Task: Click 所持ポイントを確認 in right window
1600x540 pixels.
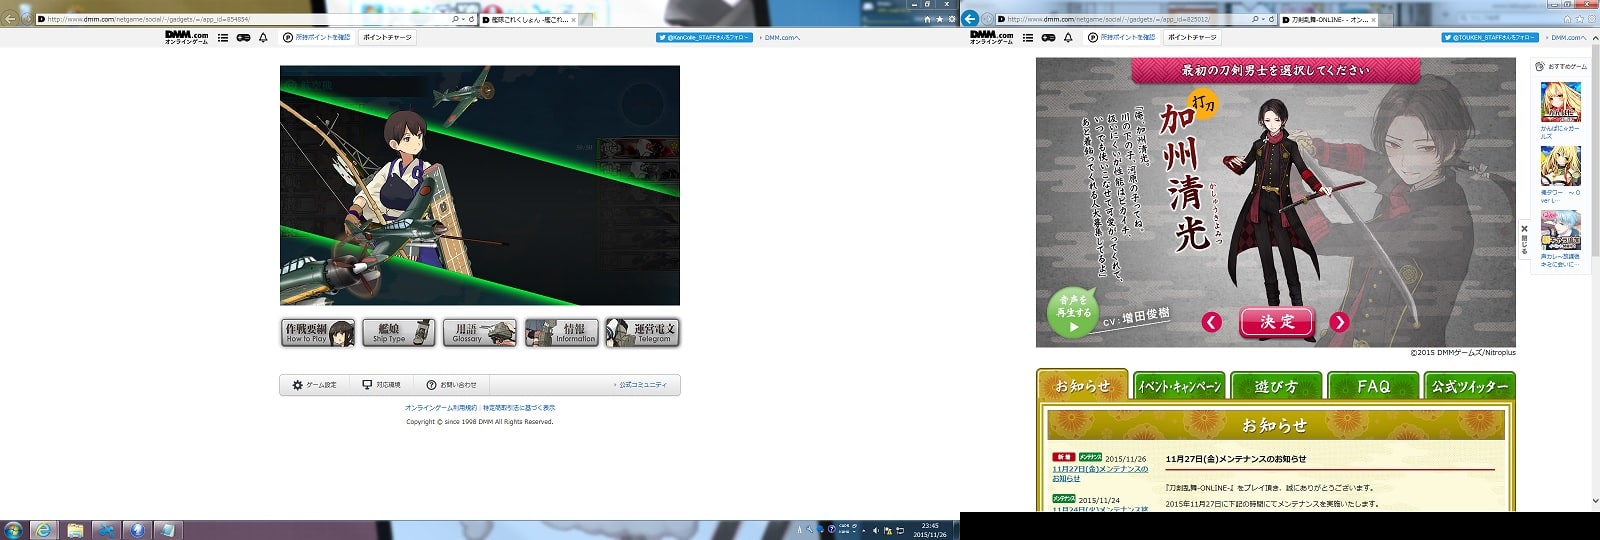Action: (1121, 38)
